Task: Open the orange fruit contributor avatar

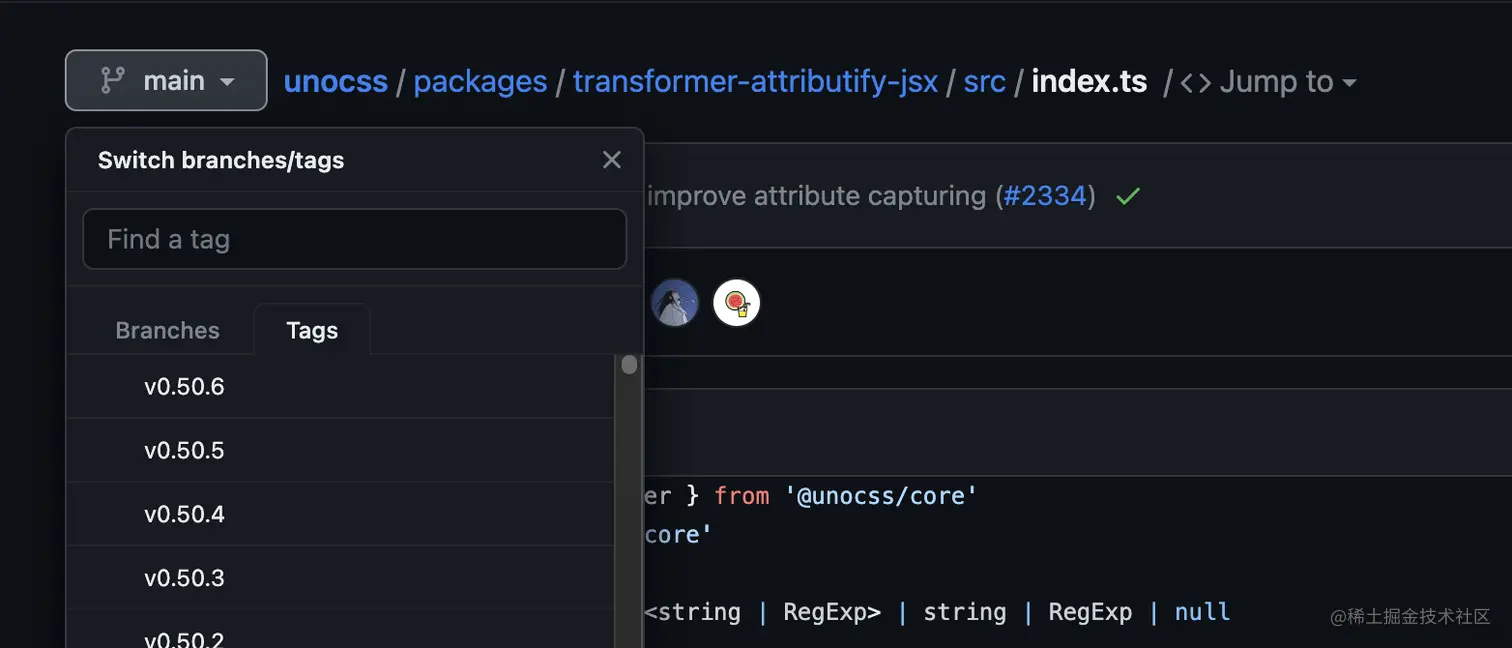Action: [x=737, y=303]
